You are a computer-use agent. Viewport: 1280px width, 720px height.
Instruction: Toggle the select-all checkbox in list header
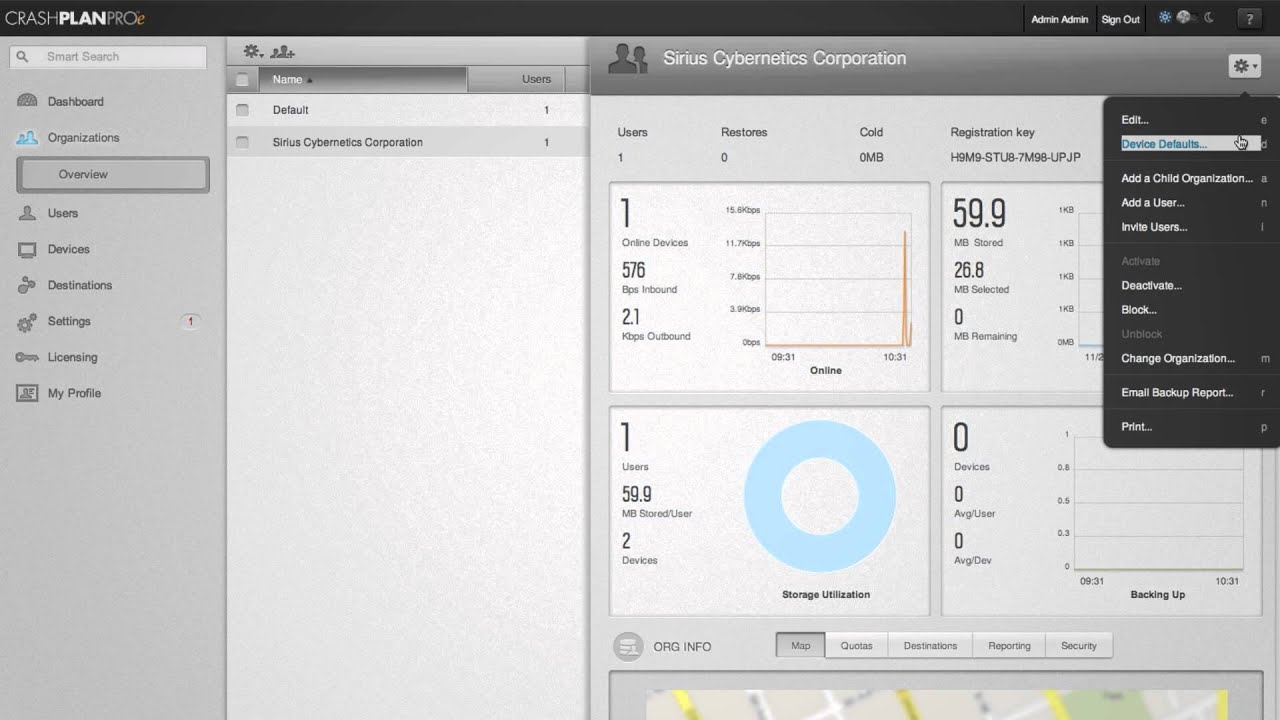[242, 79]
